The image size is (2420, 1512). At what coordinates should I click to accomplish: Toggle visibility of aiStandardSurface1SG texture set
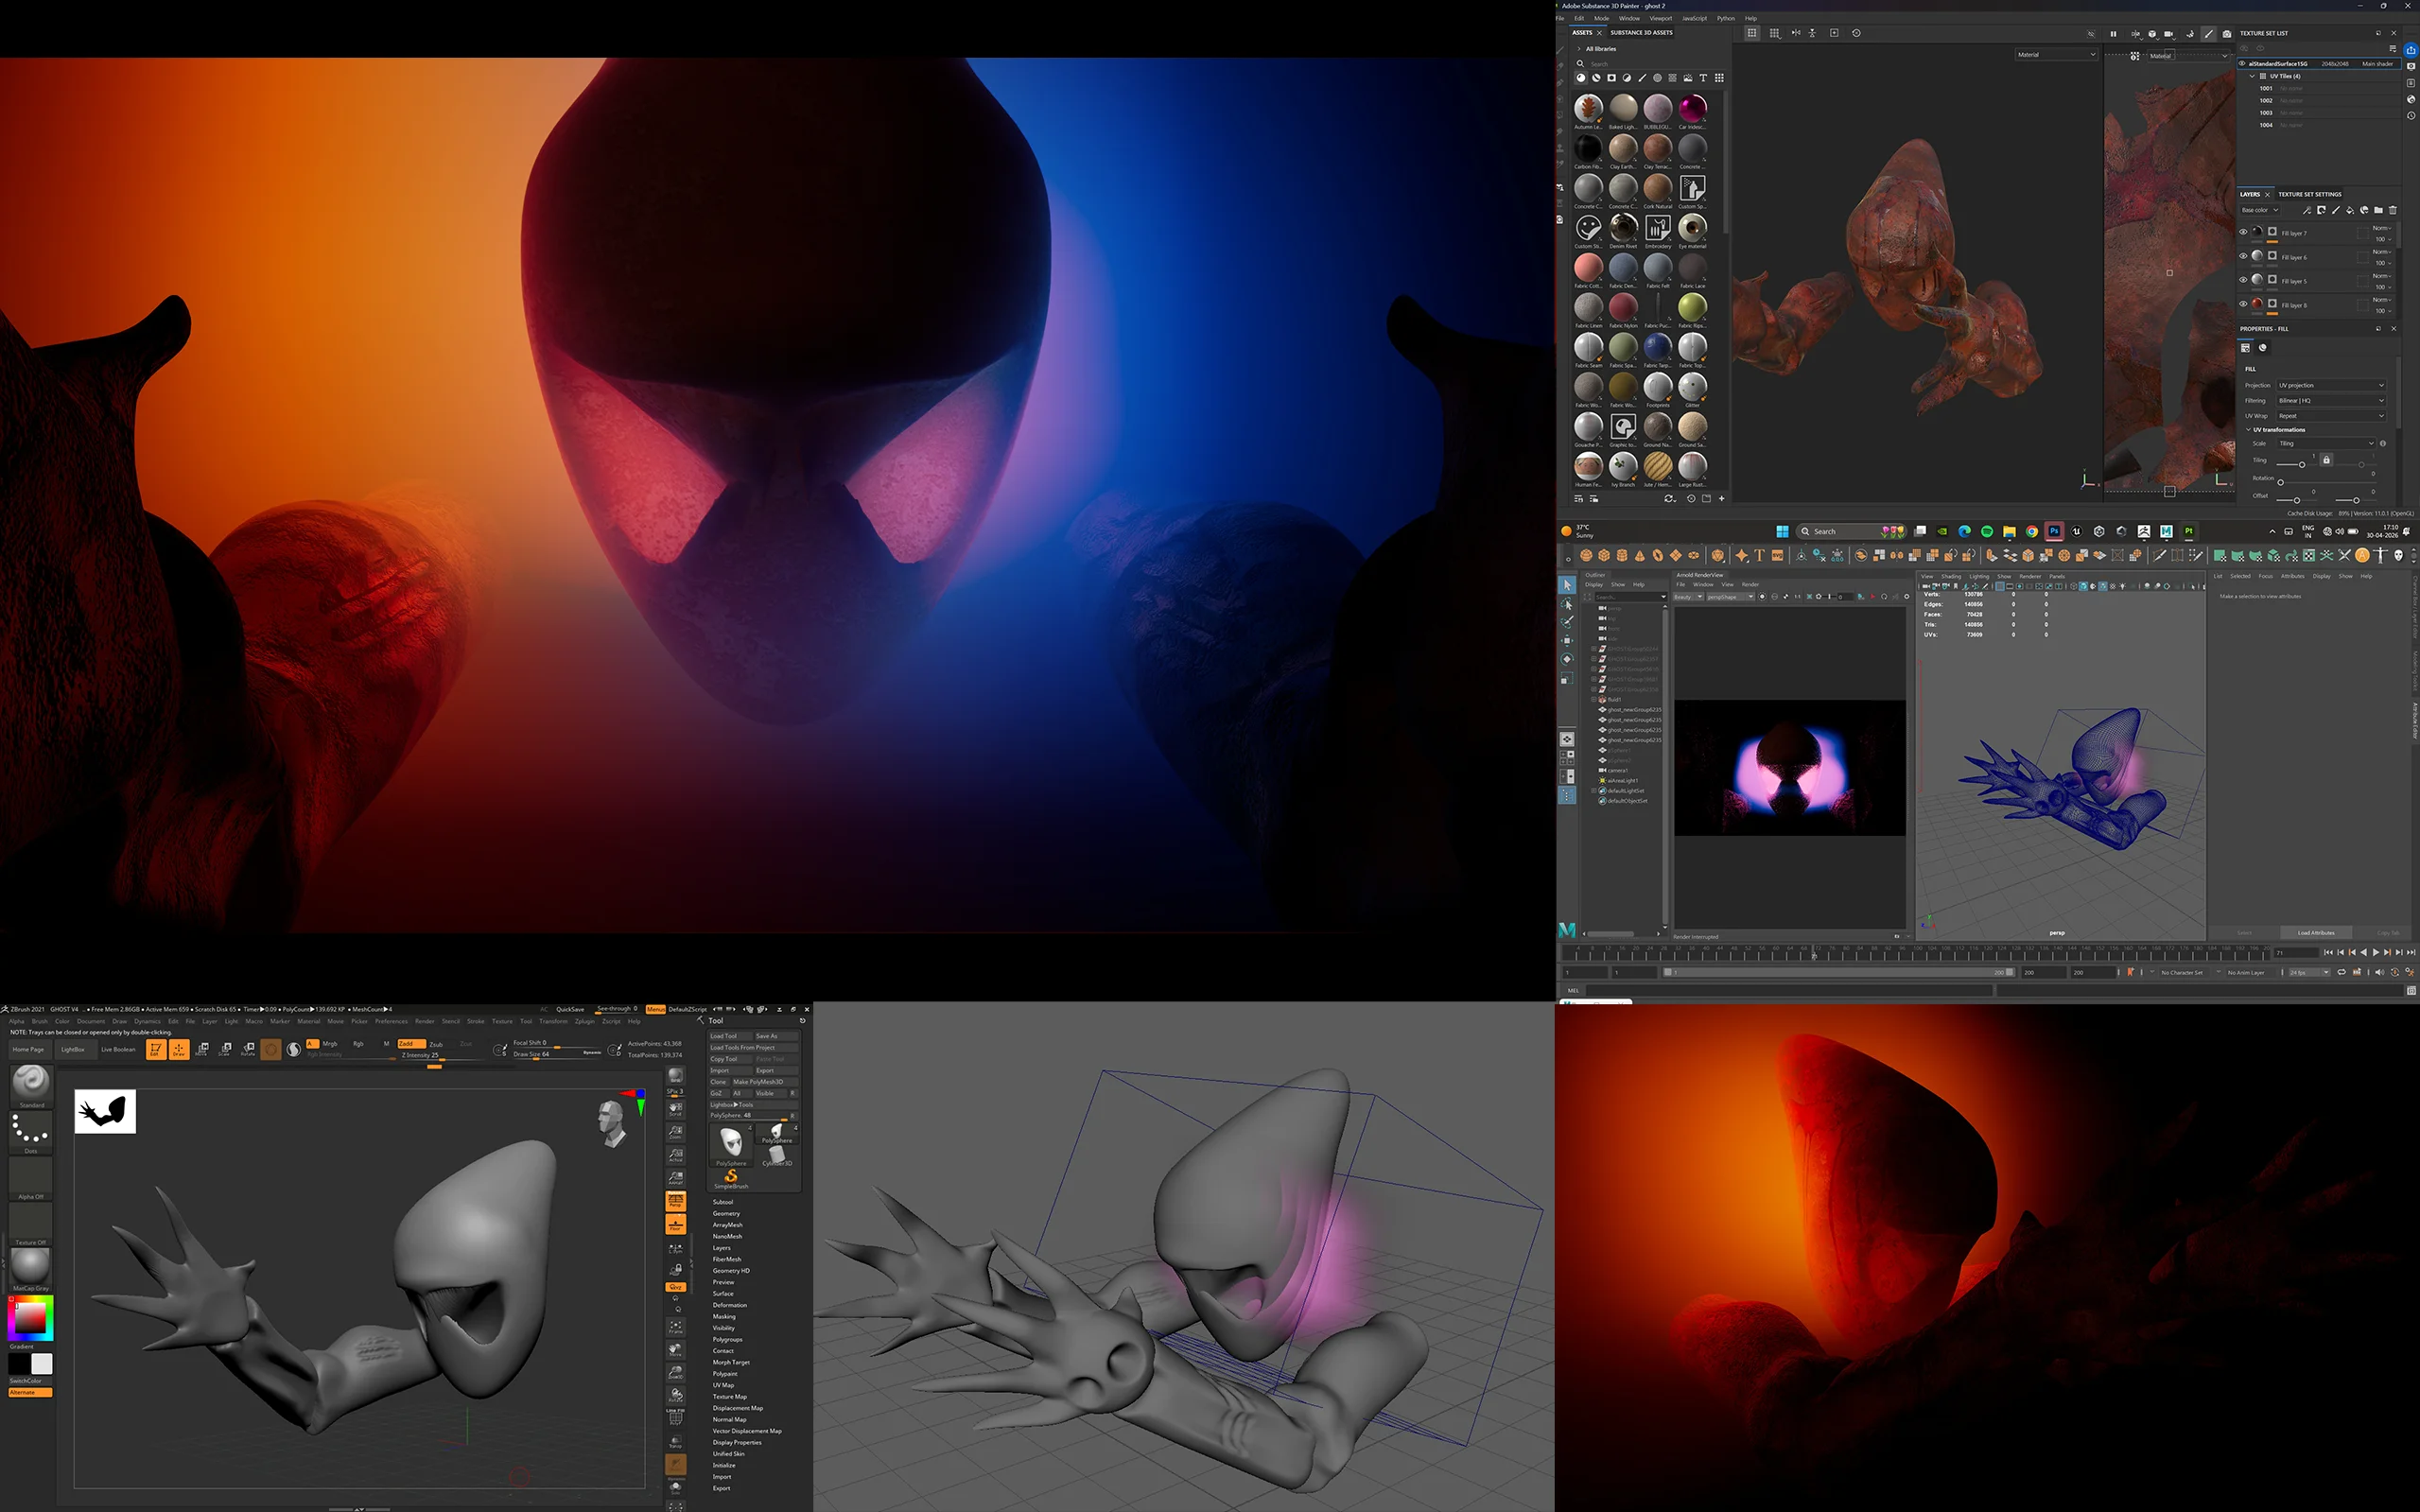[x=2242, y=64]
